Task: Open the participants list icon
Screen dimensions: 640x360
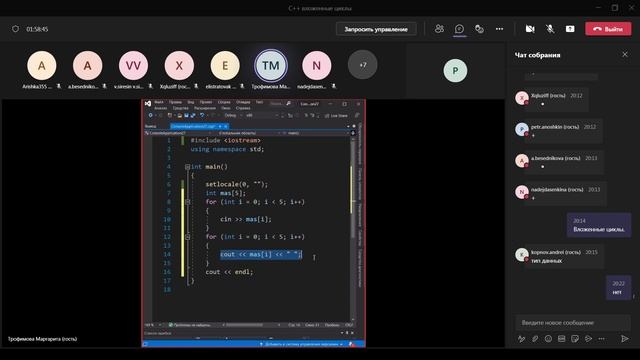Action: (x=439, y=29)
